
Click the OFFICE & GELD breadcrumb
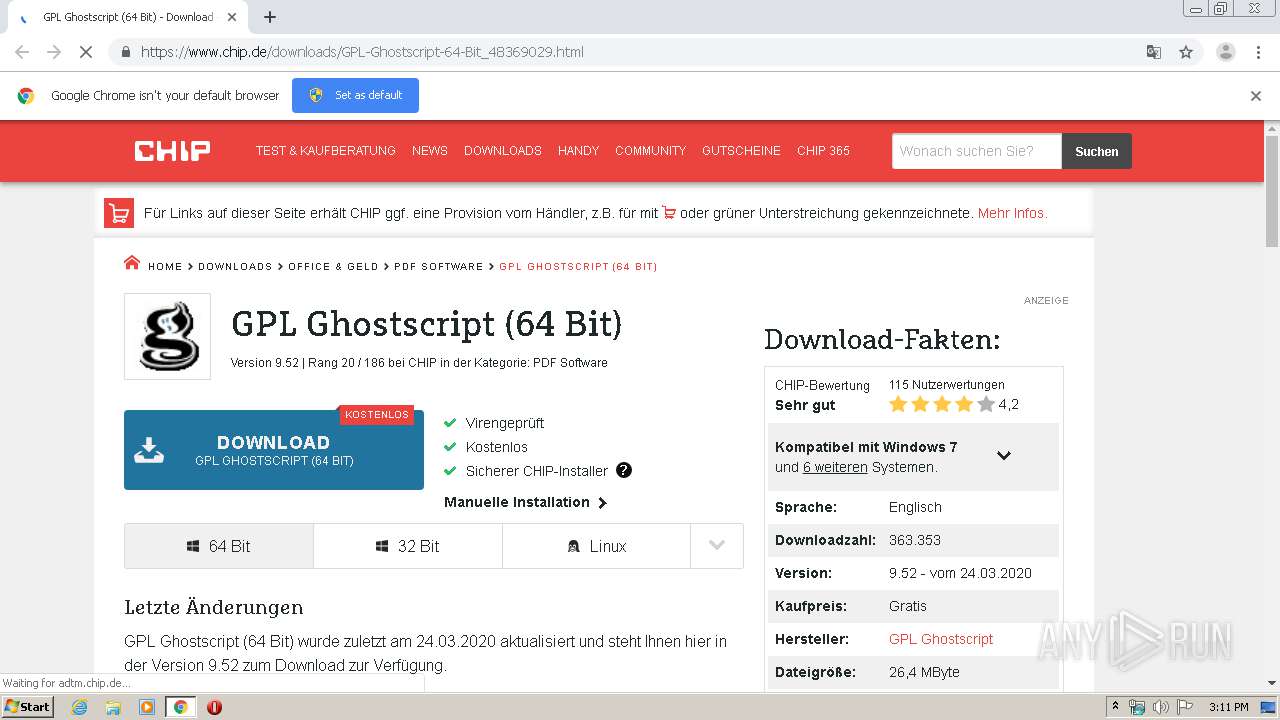click(x=333, y=267)
